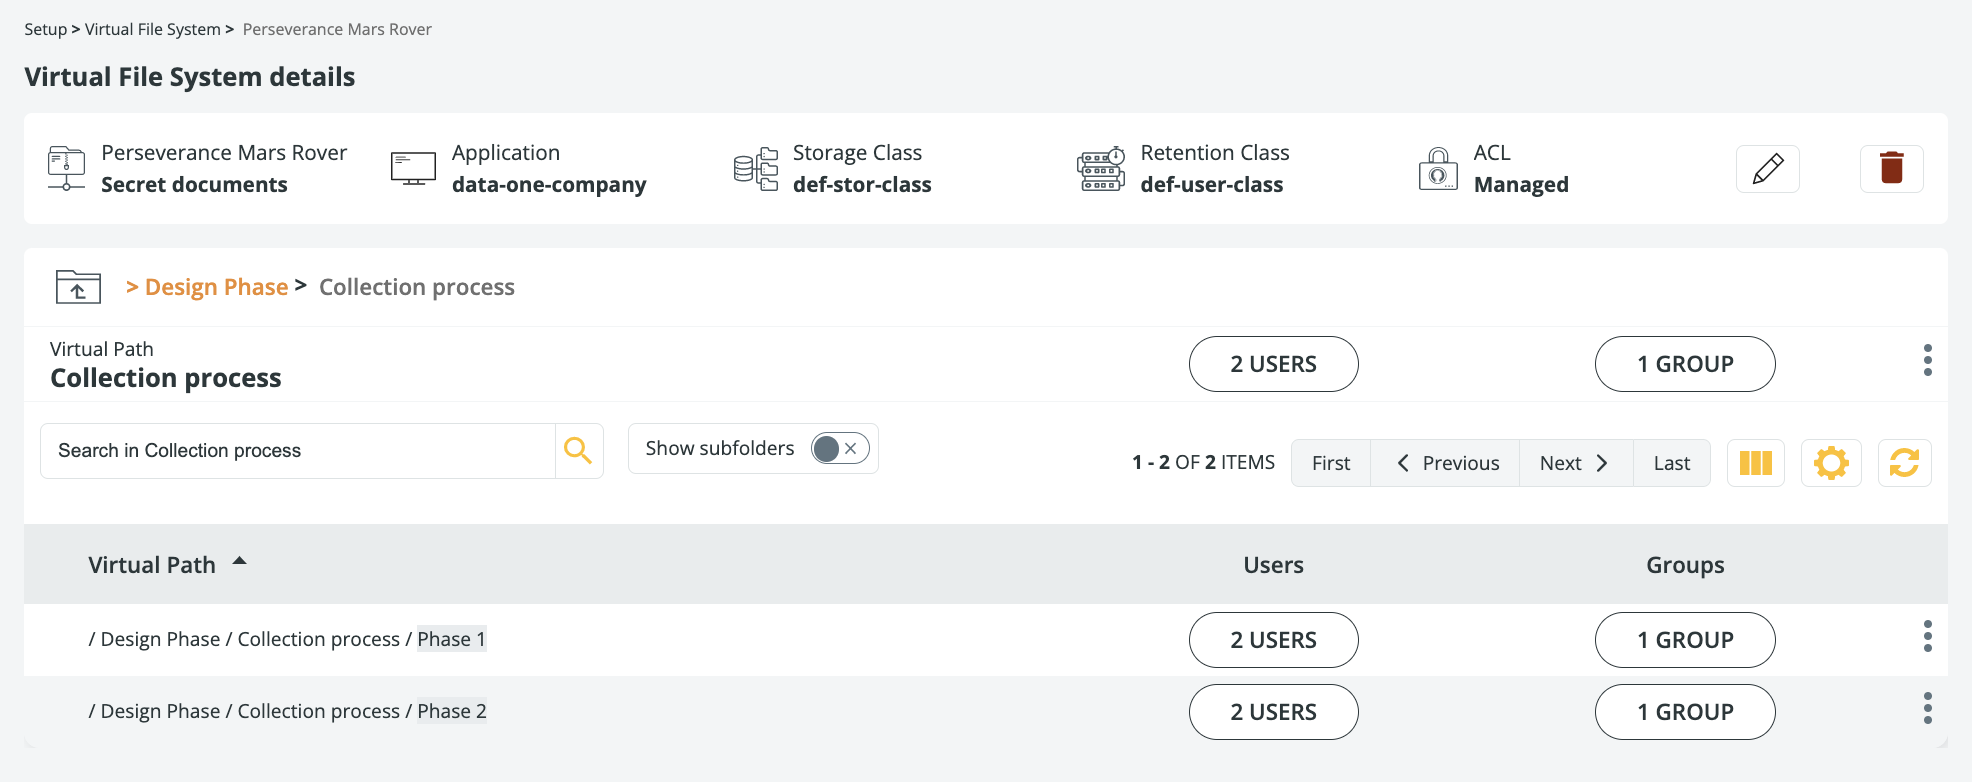Click the red trash delete icon
The image size is (1972, 782).
pyautogui.click(x=1891, y=169)
